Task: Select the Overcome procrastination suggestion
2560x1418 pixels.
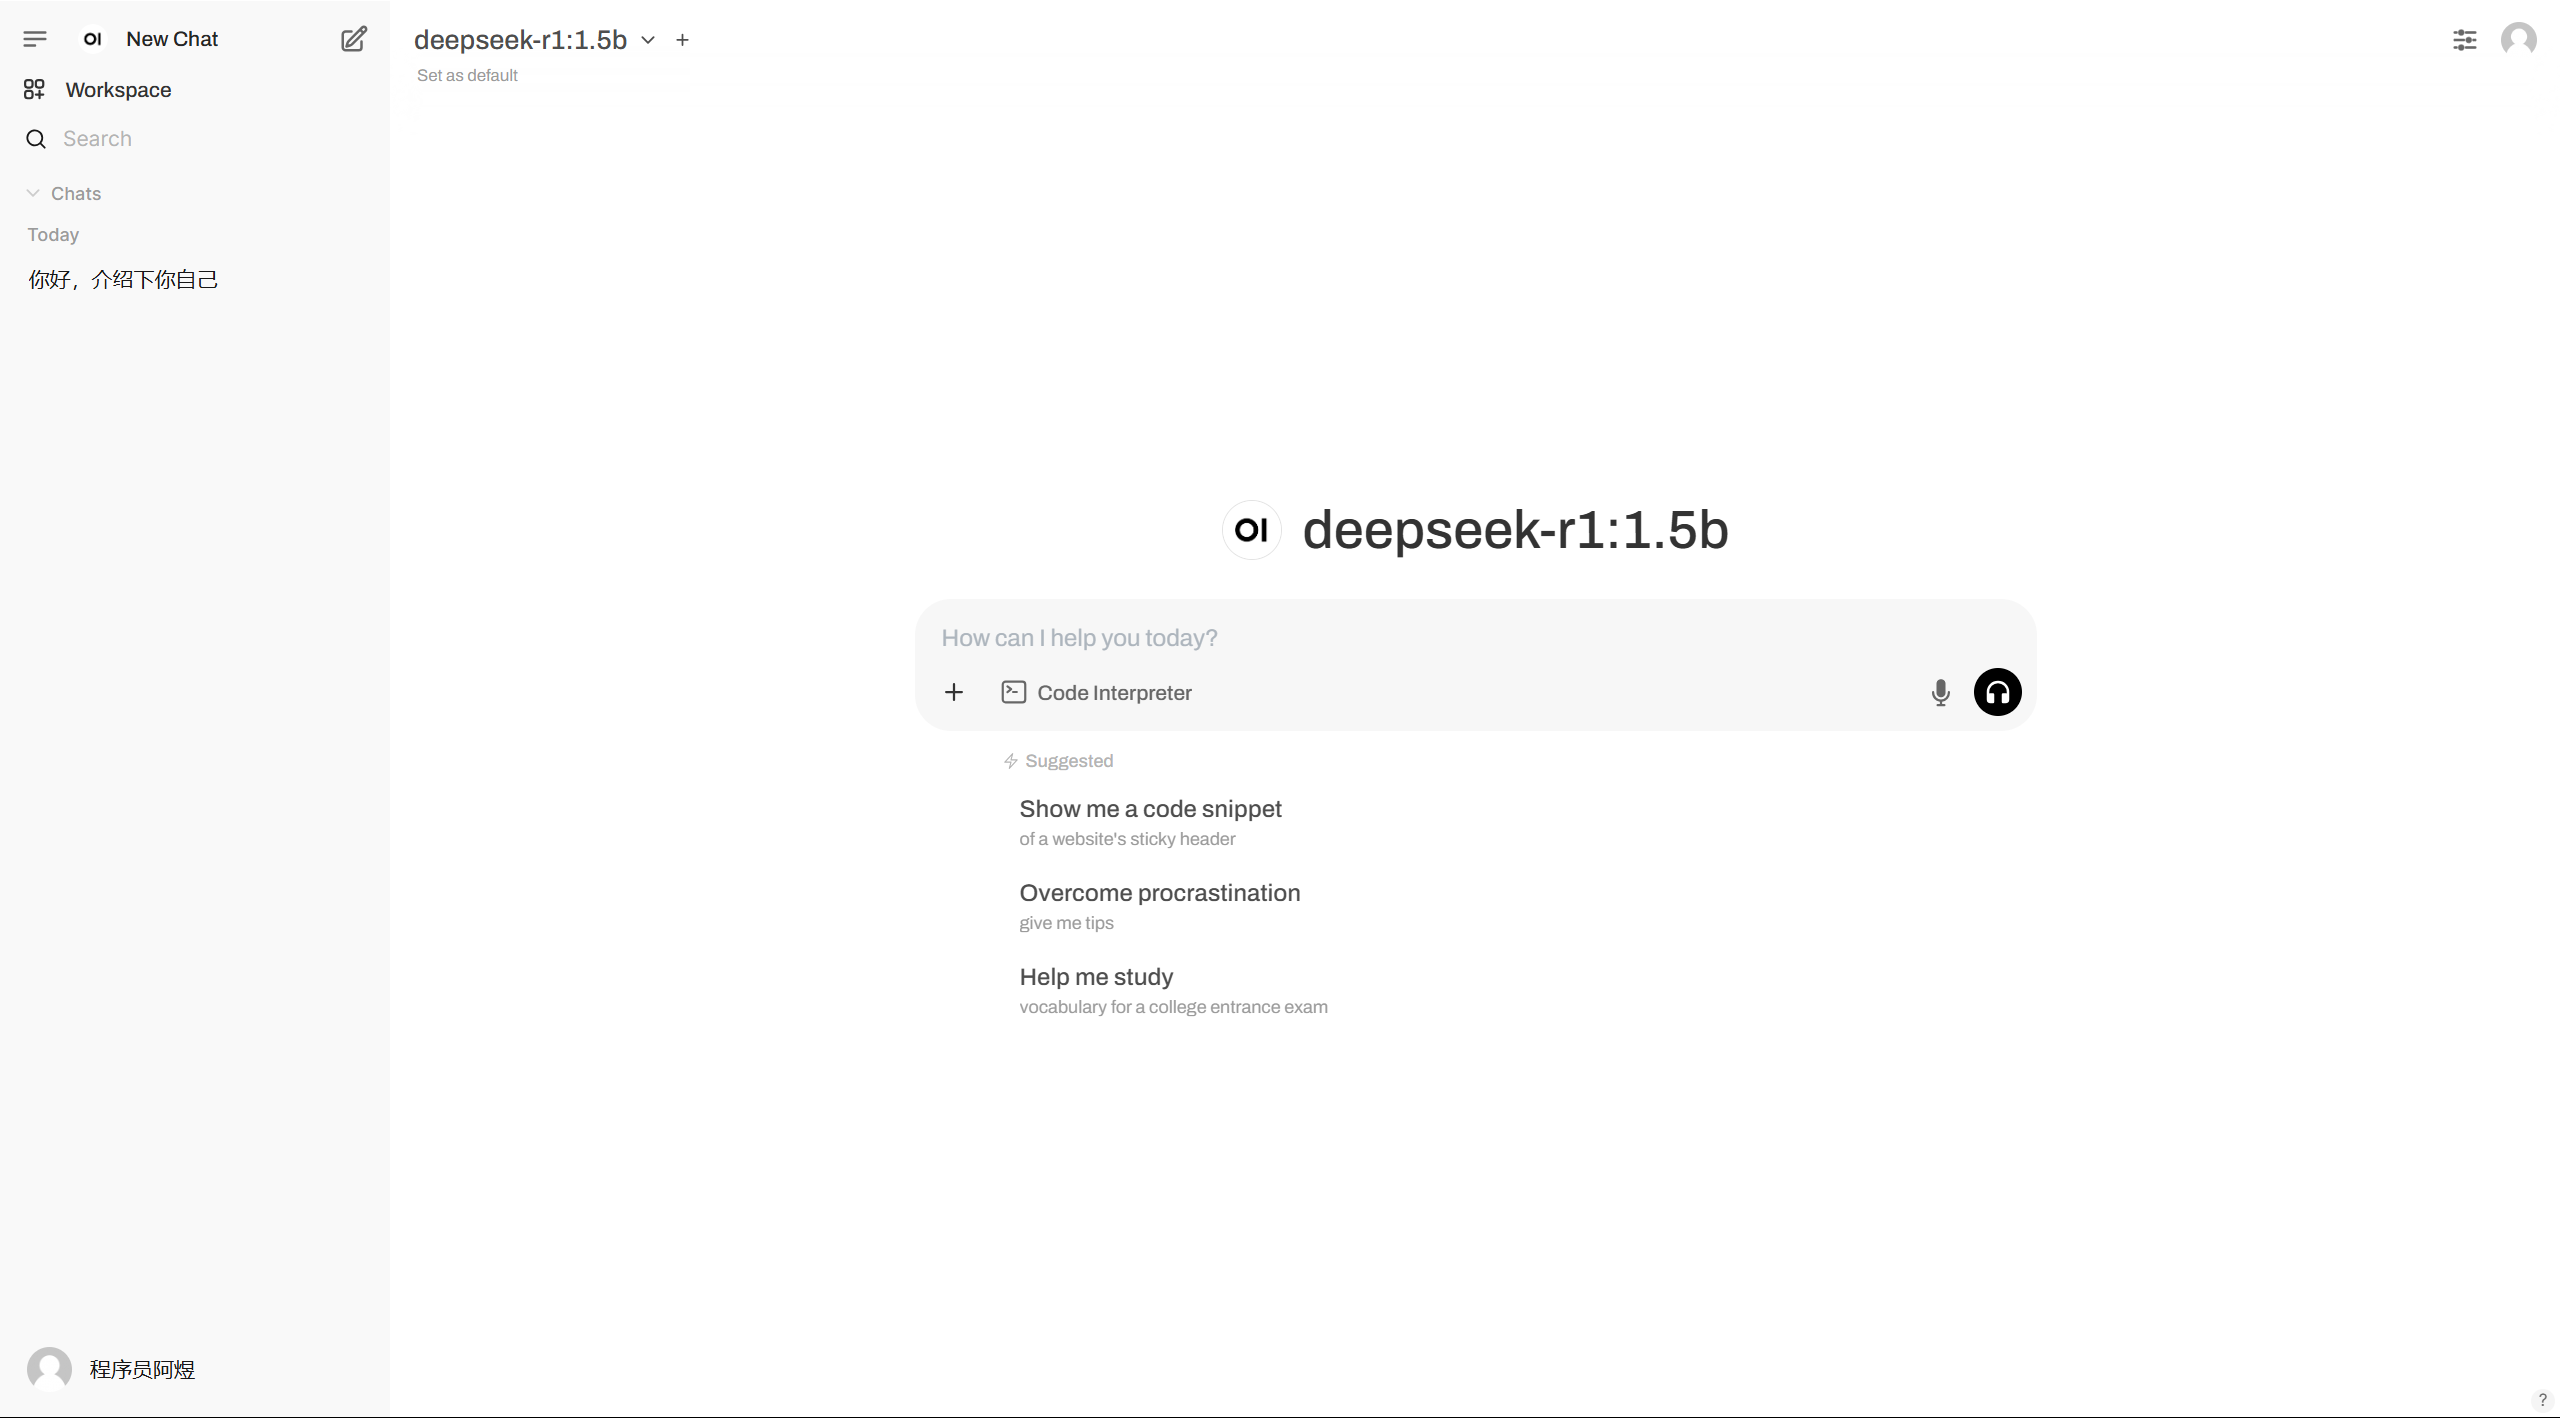Action: 1159,905
